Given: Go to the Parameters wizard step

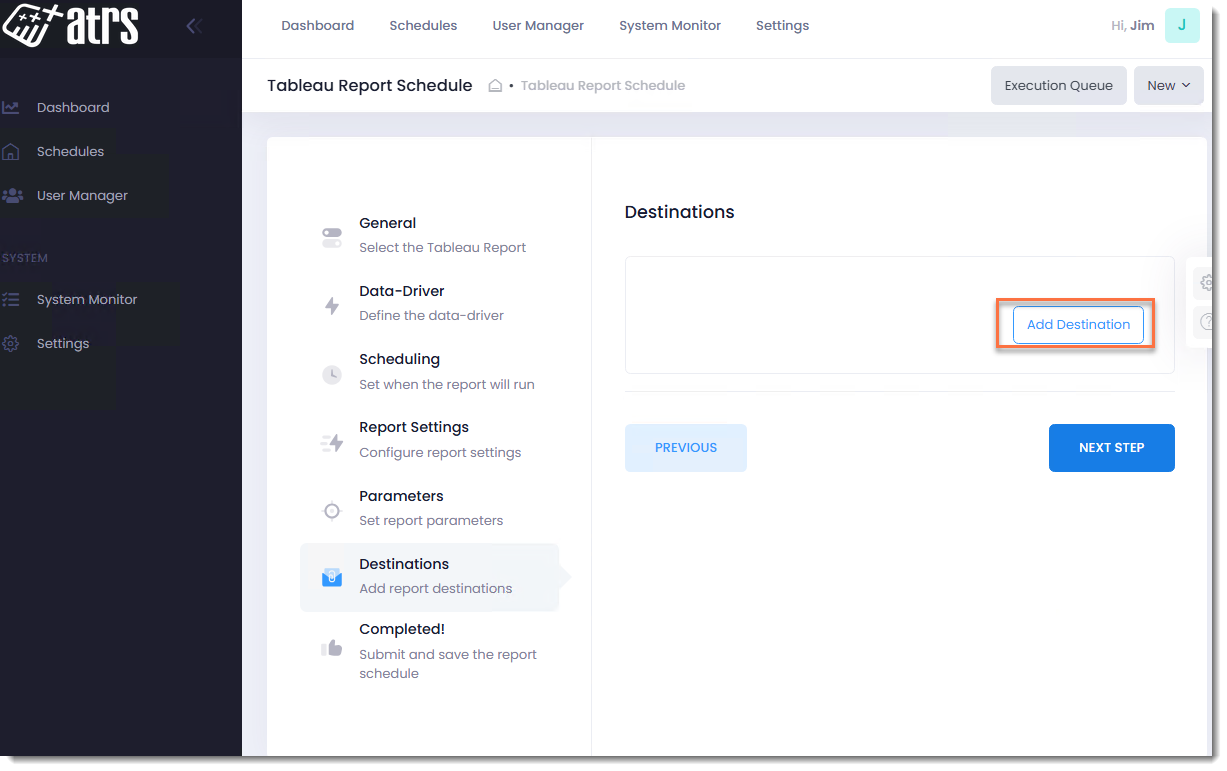Looking at the screenshot, I should click(x=429, y=508).
